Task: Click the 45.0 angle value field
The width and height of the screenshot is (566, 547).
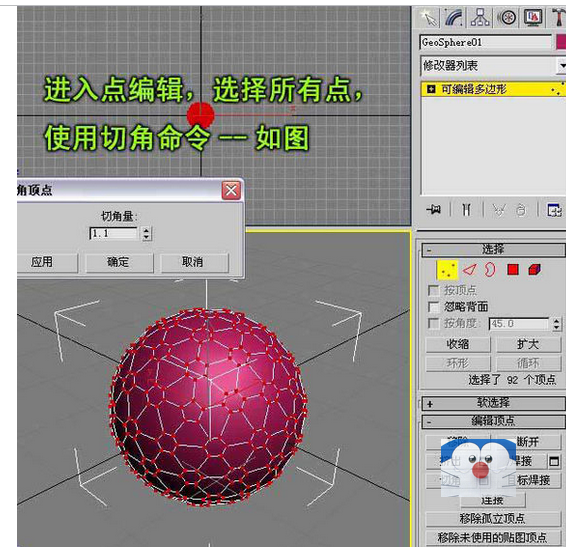Action: [519, 324]
